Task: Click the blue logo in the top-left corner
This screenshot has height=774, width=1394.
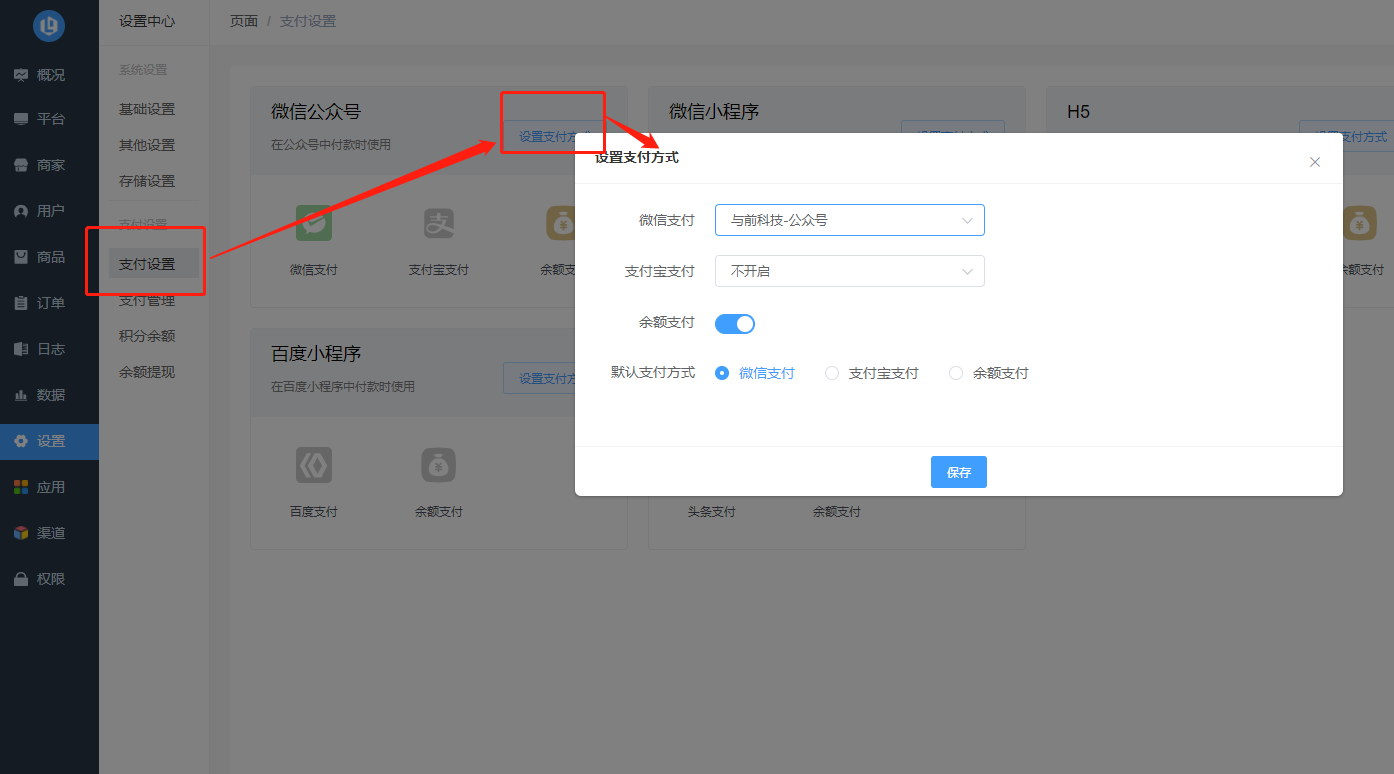Action: pyautogui.click(x=49, y=26)
